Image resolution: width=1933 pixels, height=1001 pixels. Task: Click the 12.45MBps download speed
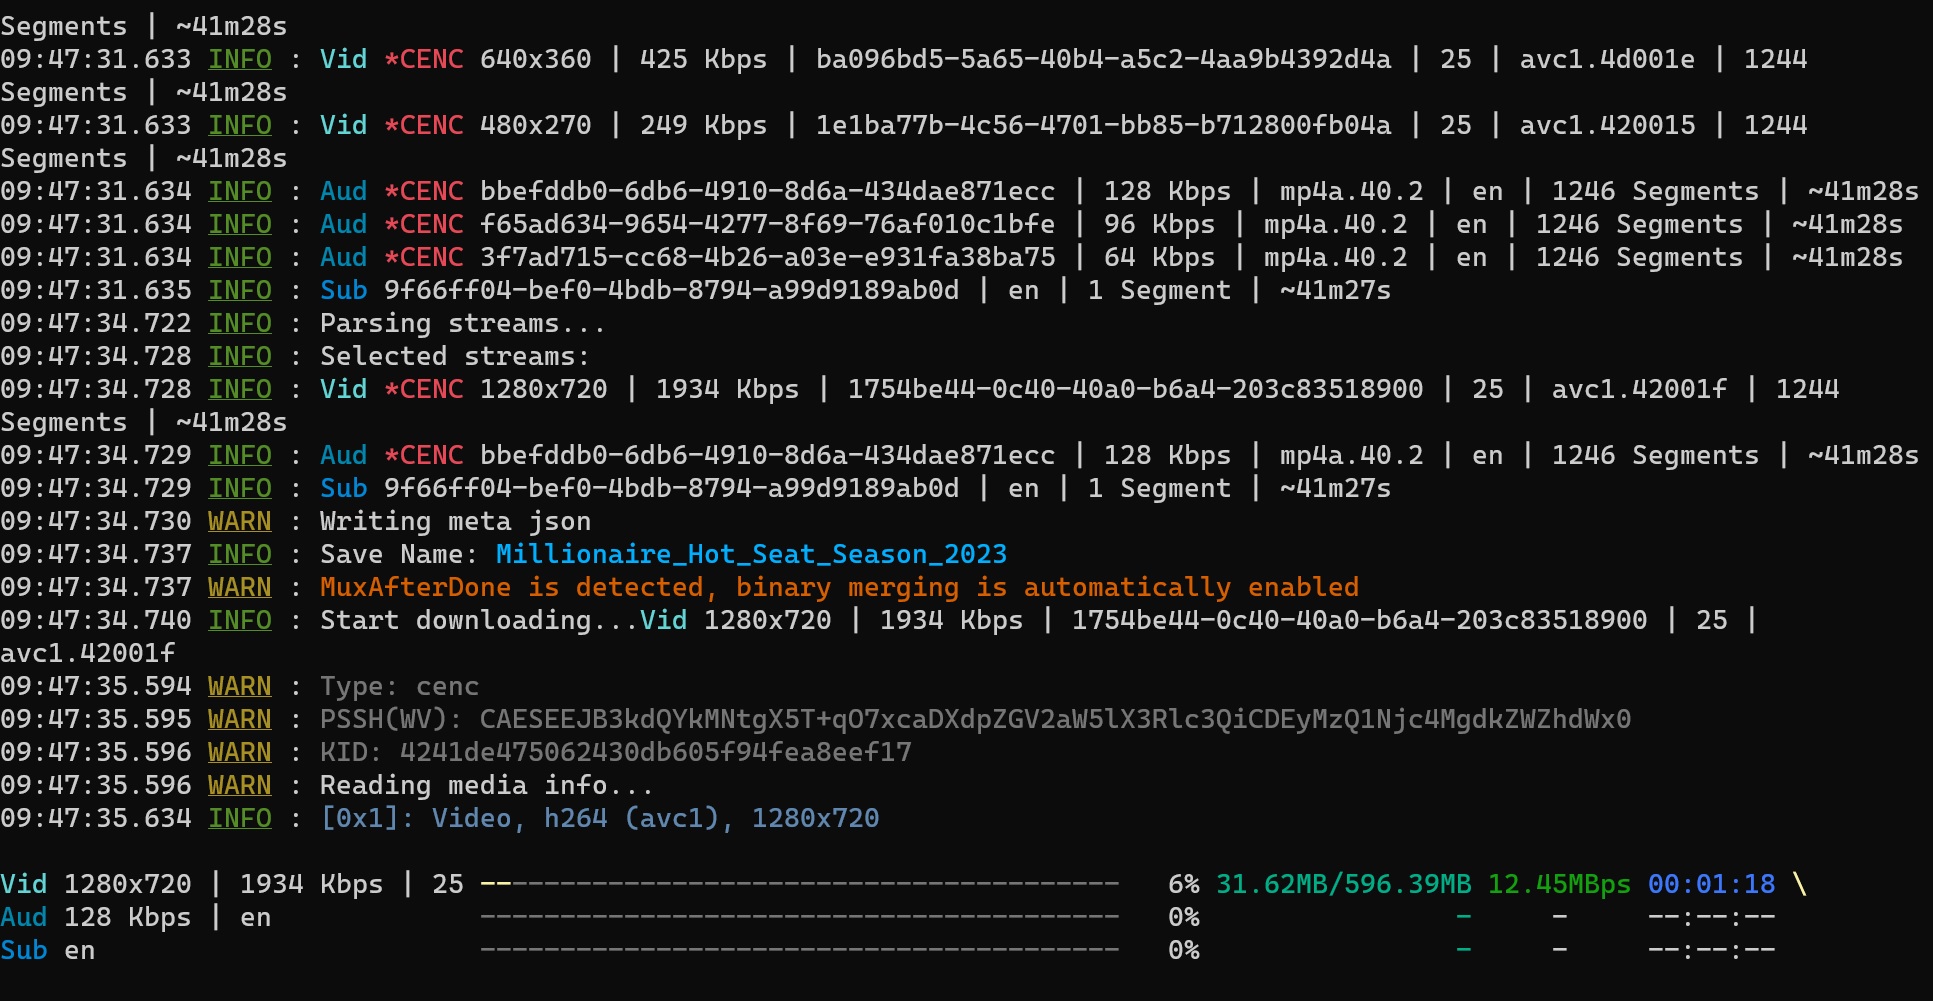tap(1558, 884)
